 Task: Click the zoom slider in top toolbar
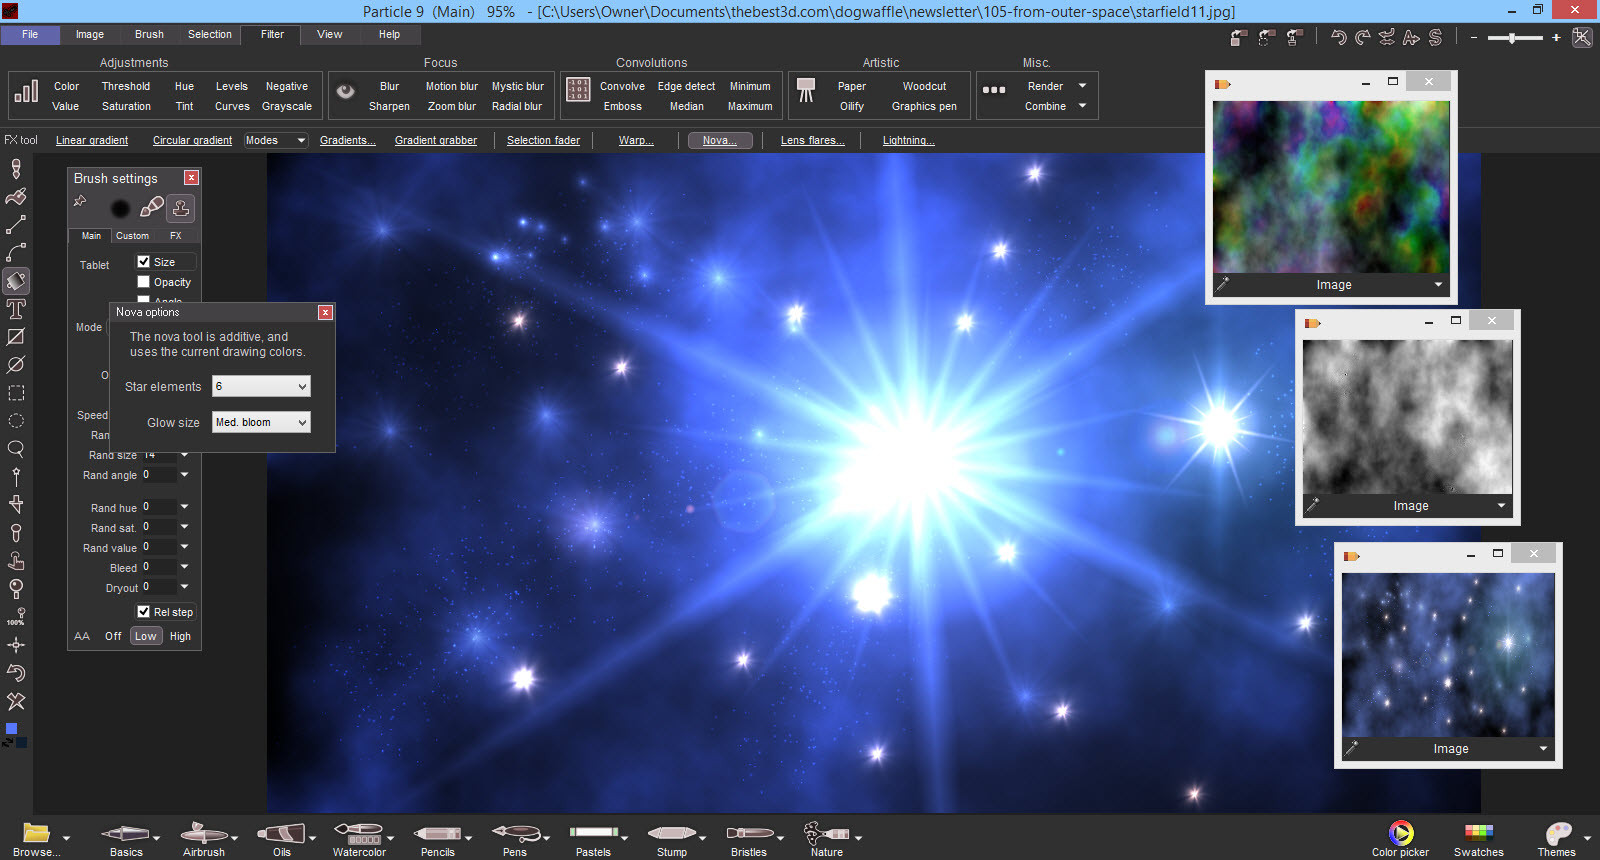1513,38
